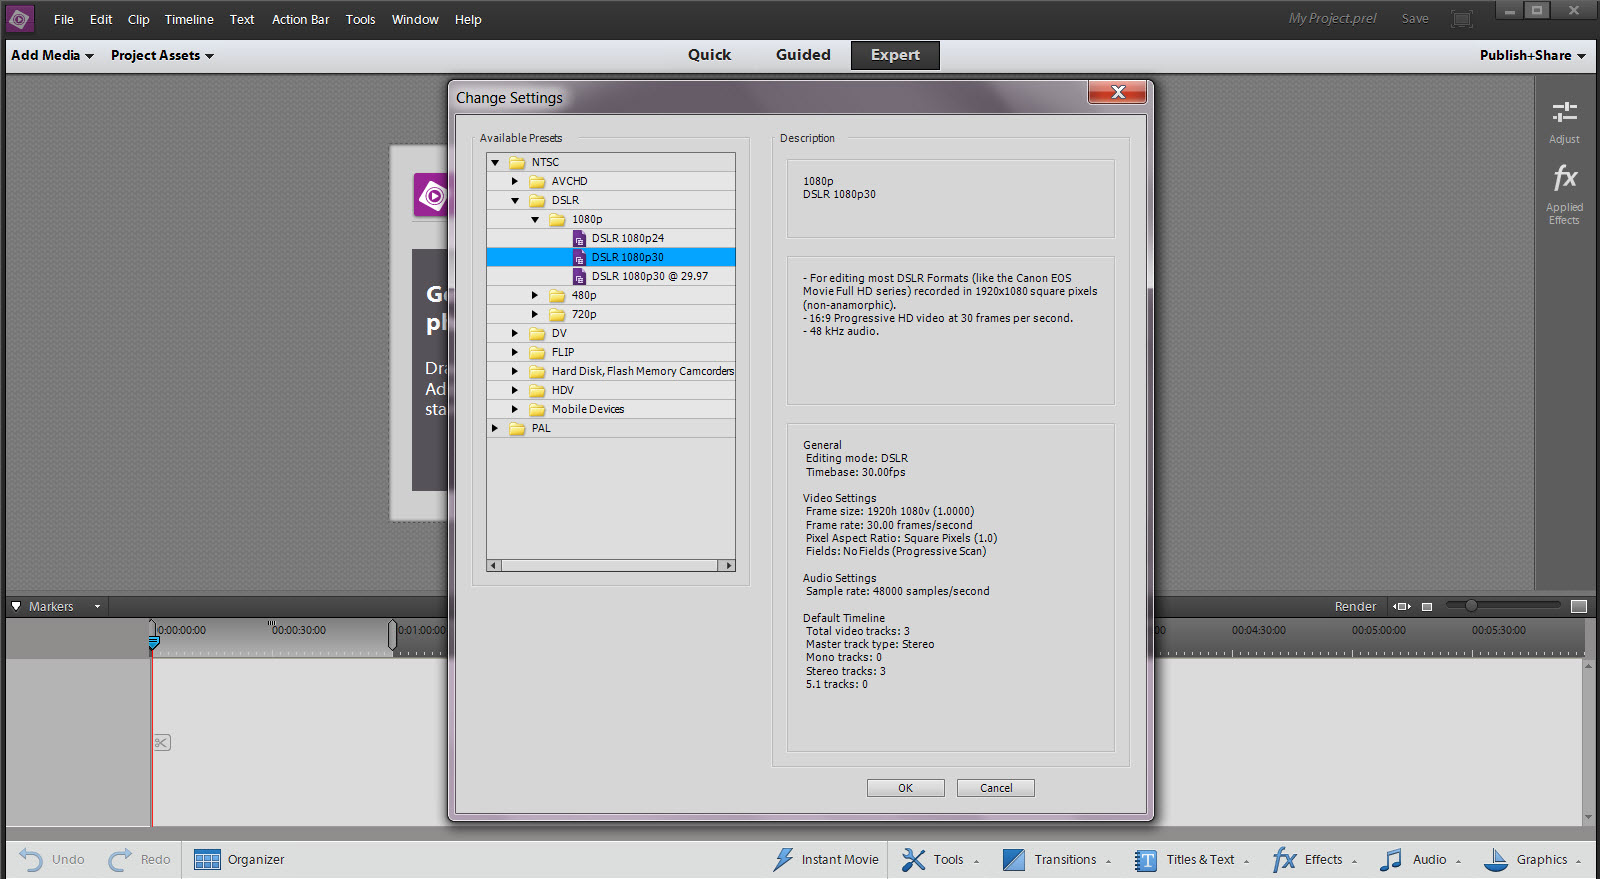Click the timeline work area bar handle
This screenshot has height=879, width=1600.
point(393,635)
